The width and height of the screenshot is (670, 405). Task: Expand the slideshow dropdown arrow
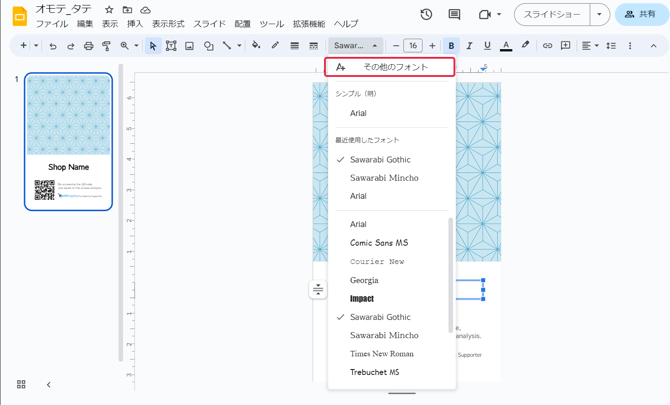point(599,15)
